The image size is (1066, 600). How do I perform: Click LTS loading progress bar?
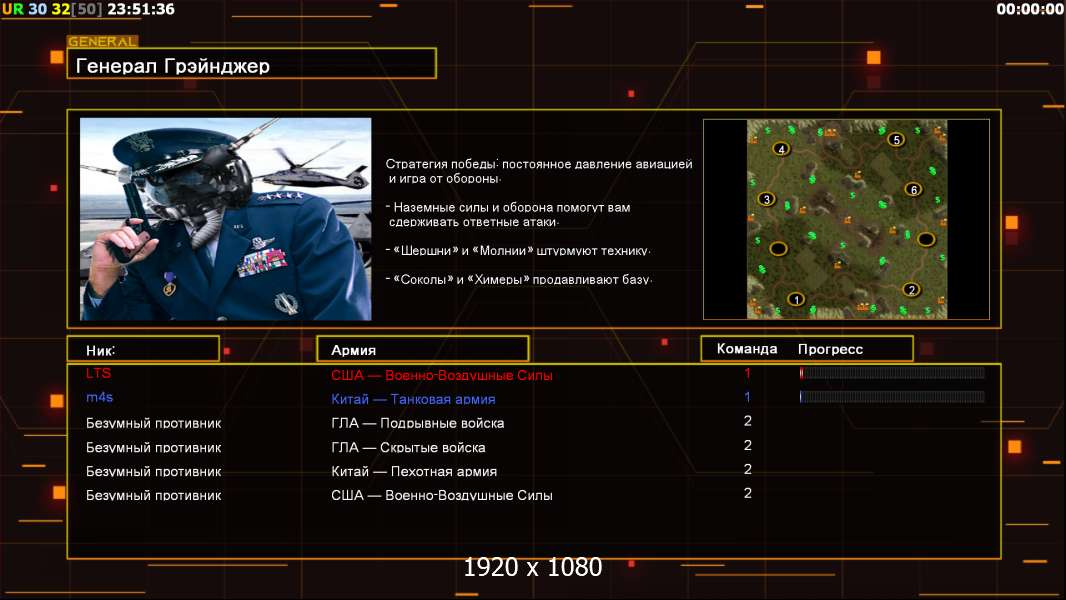coord(892,373)
